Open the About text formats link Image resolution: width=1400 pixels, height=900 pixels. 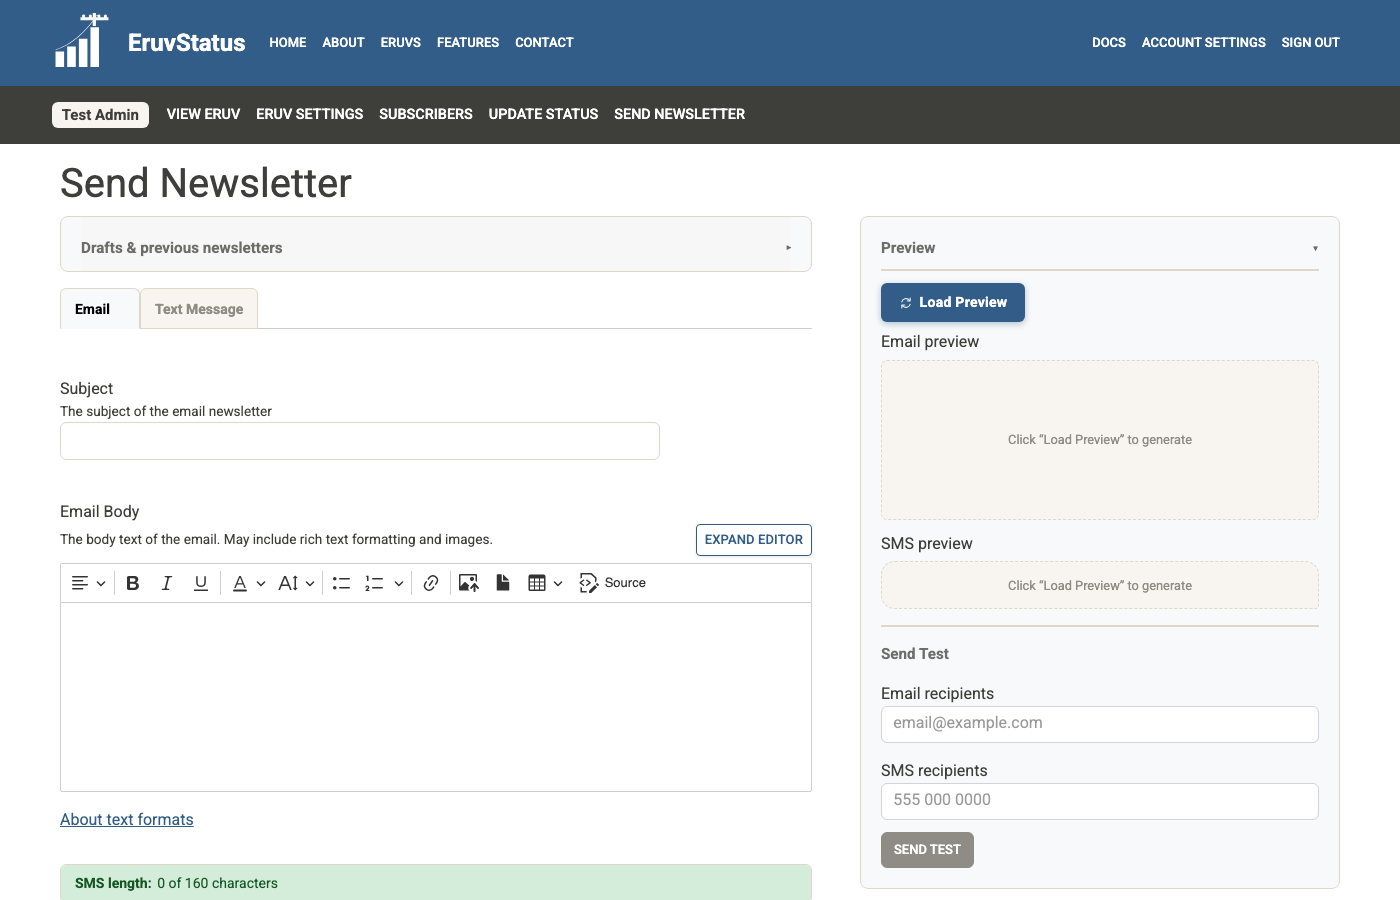(x=126, y=819)
